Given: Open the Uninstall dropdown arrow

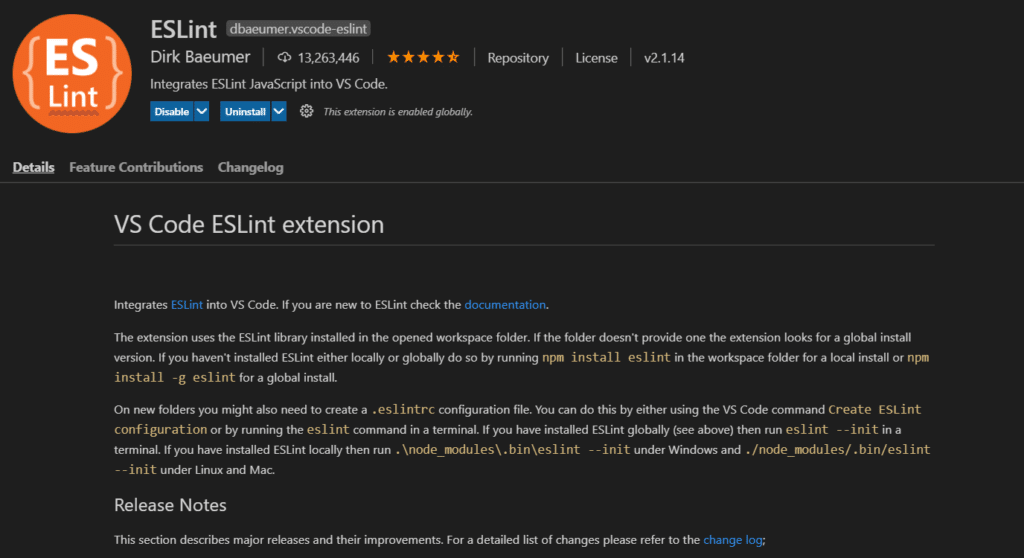Looking at the screenshot, I should [279, 111].
